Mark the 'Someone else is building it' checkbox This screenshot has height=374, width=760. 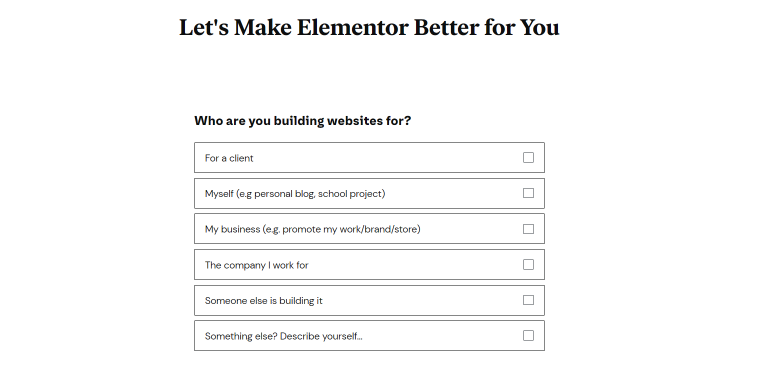528,300
